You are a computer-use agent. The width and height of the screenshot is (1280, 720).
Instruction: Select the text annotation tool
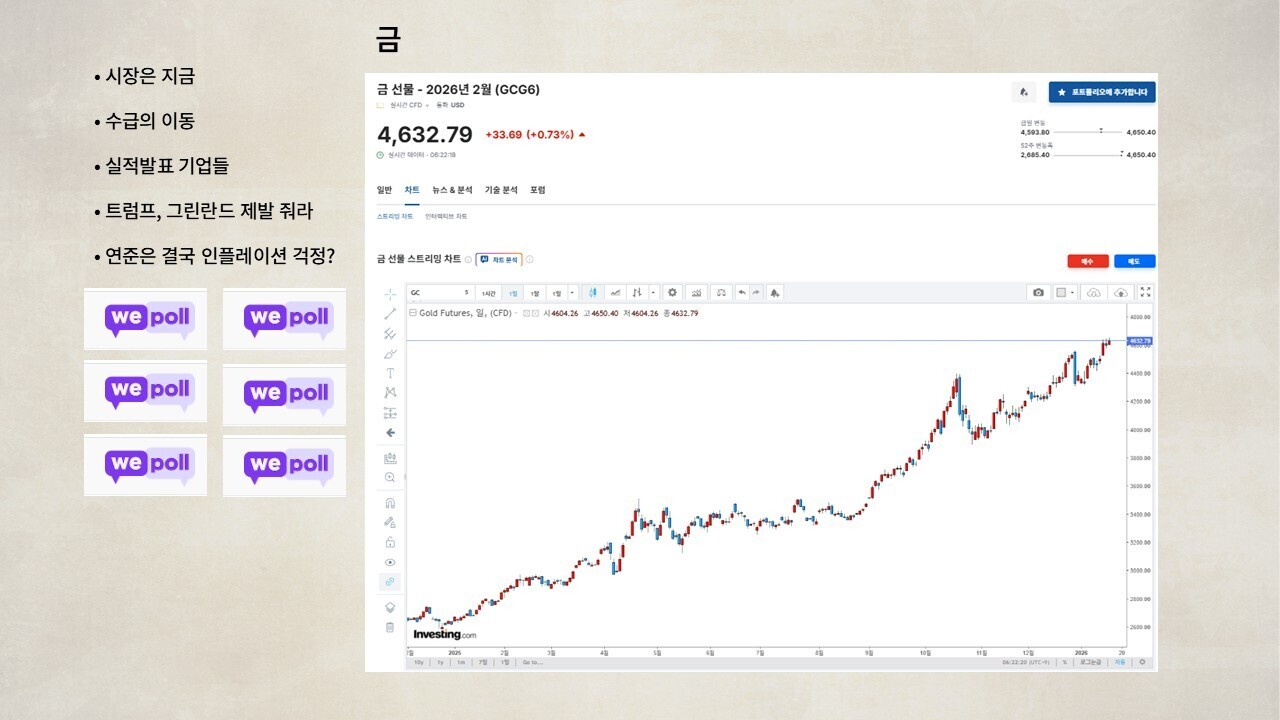(390, 373)
